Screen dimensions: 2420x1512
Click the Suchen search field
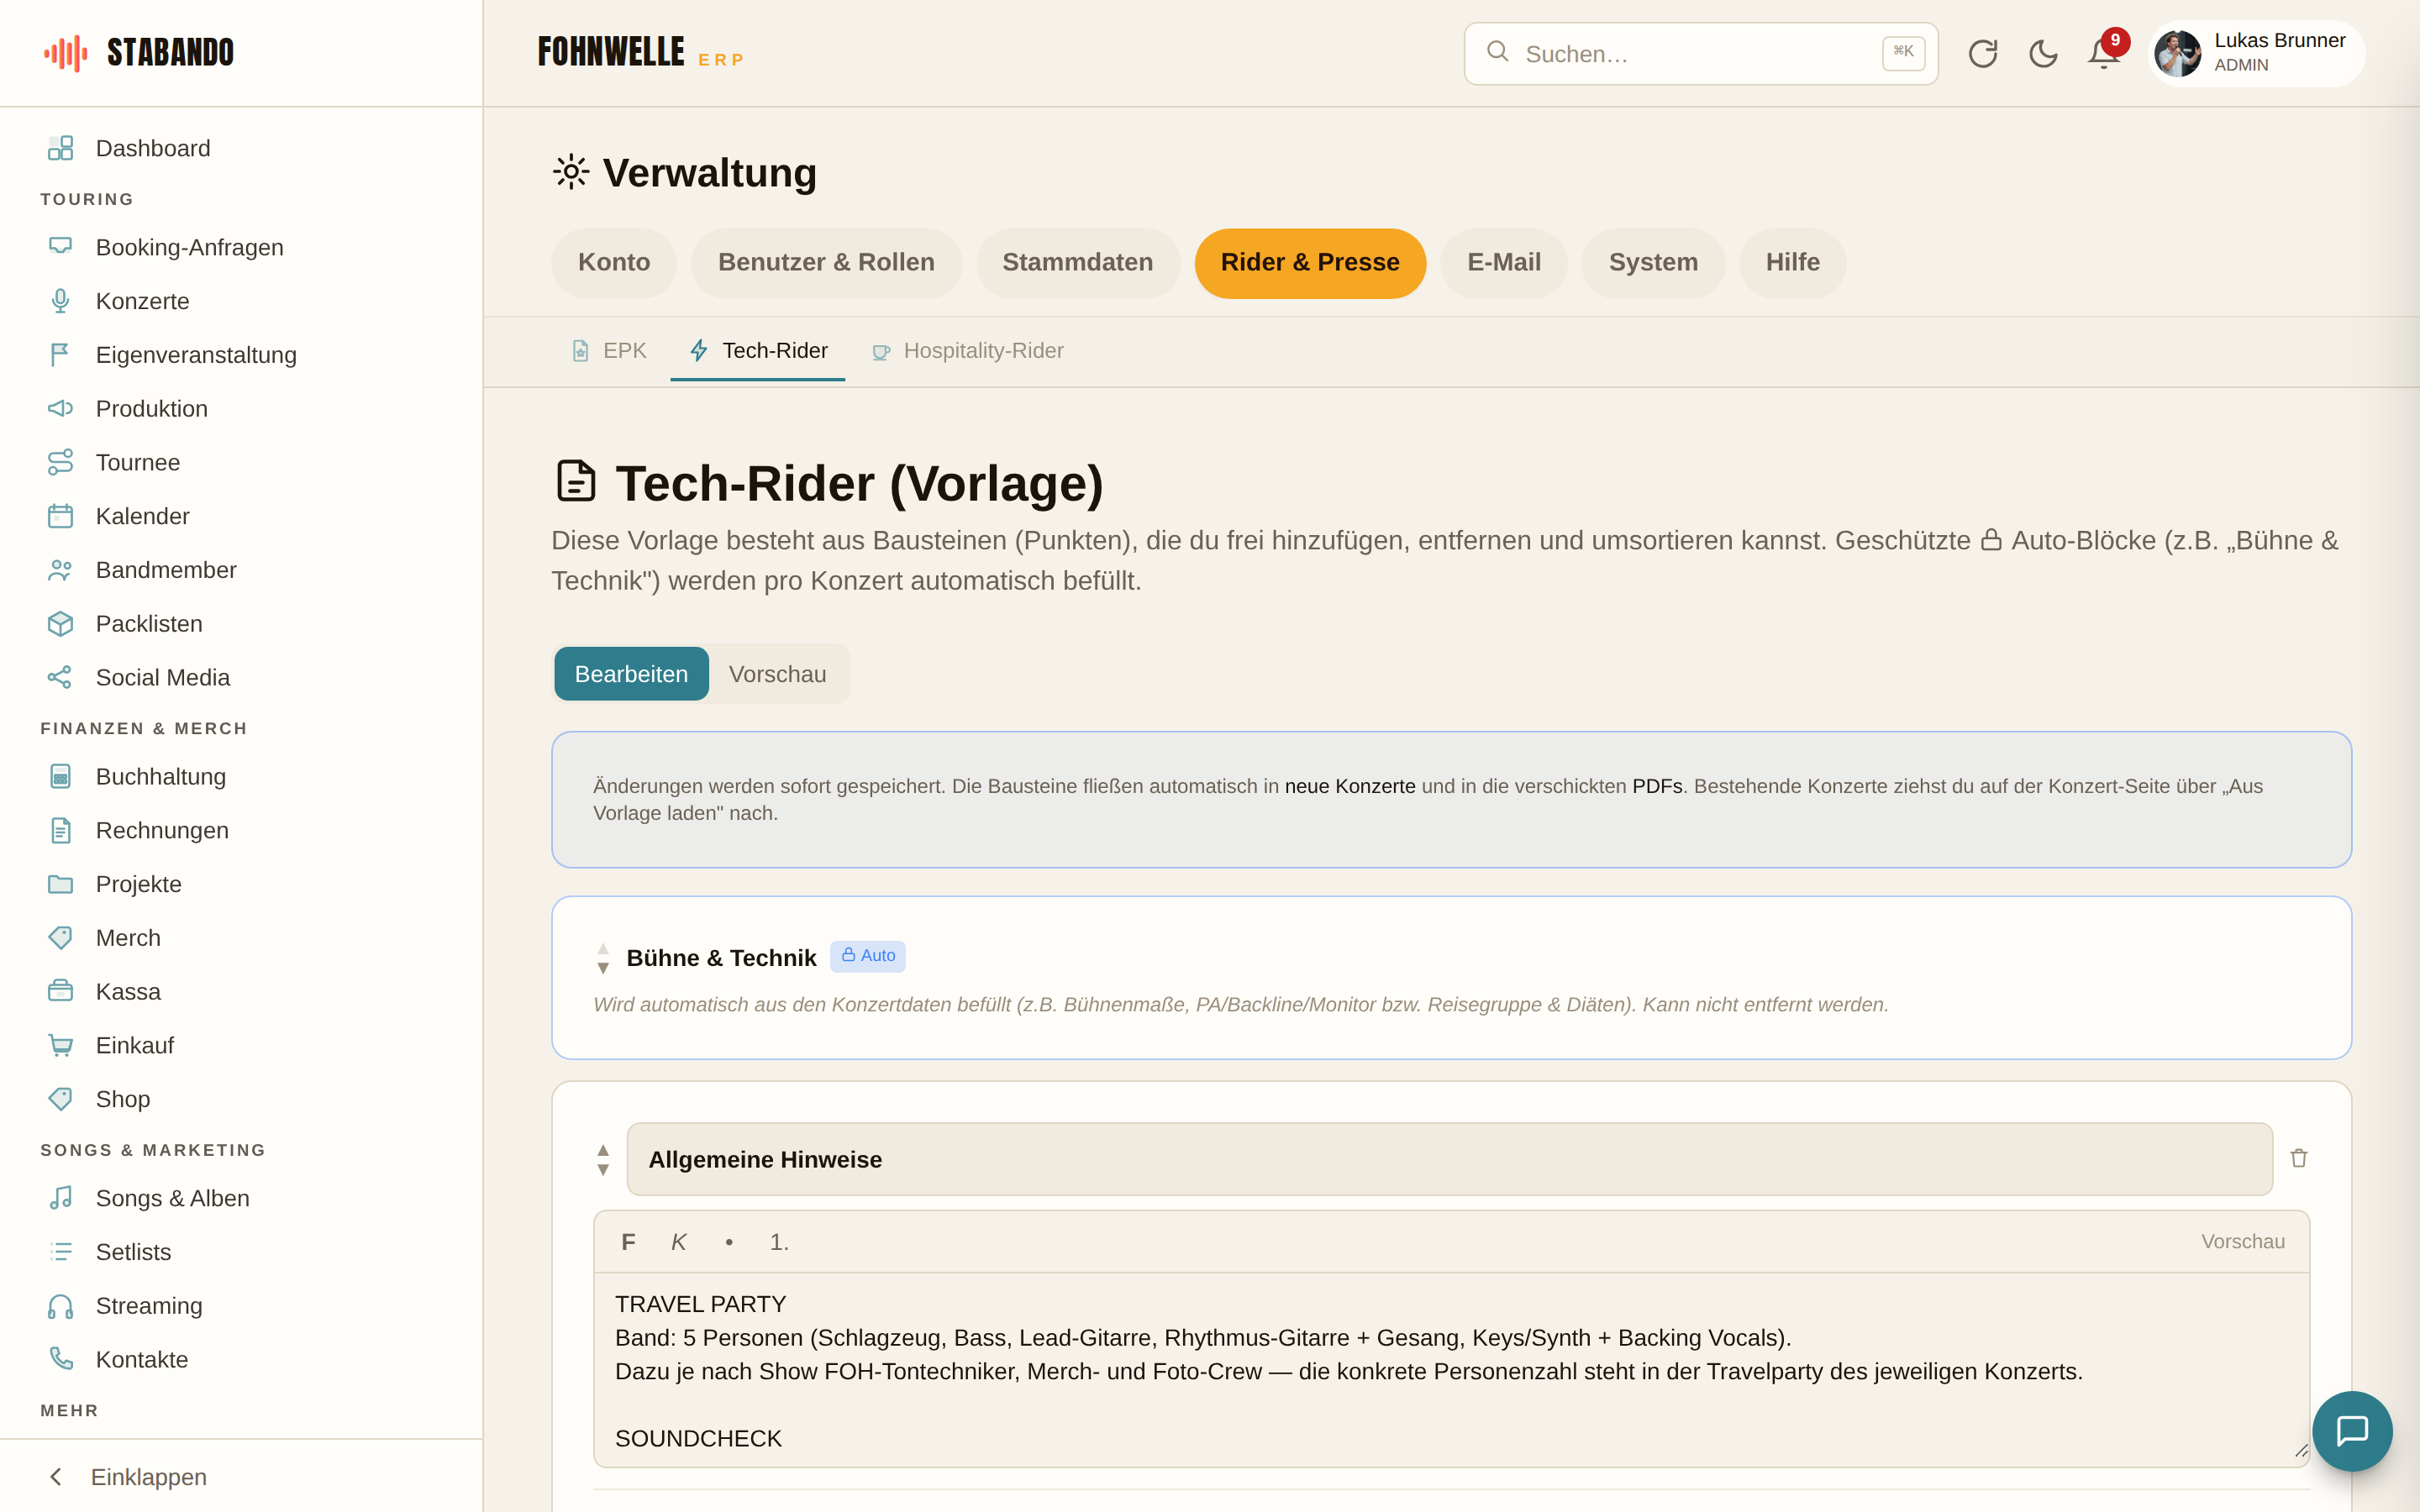point(1700,54)
